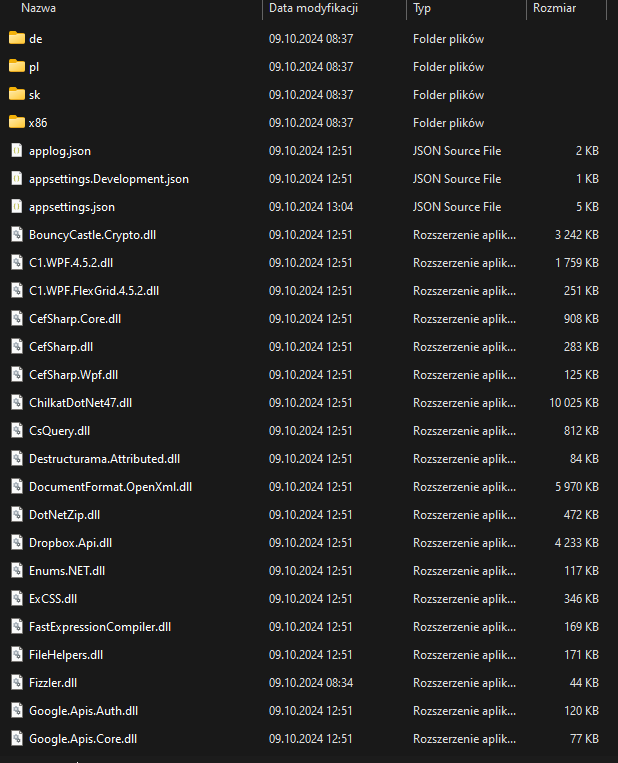Select file name CefSharp.Core.dll
Screen dimensions: 618x763
pos(75,319)
